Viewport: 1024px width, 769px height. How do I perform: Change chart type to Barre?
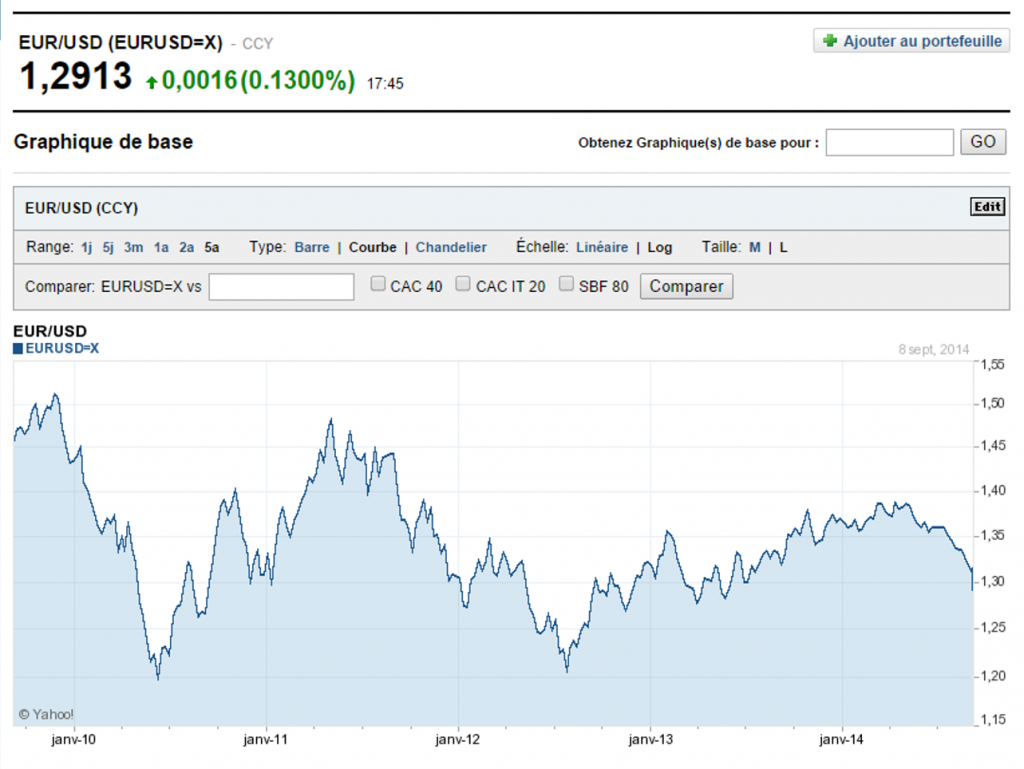coord(312,247)
